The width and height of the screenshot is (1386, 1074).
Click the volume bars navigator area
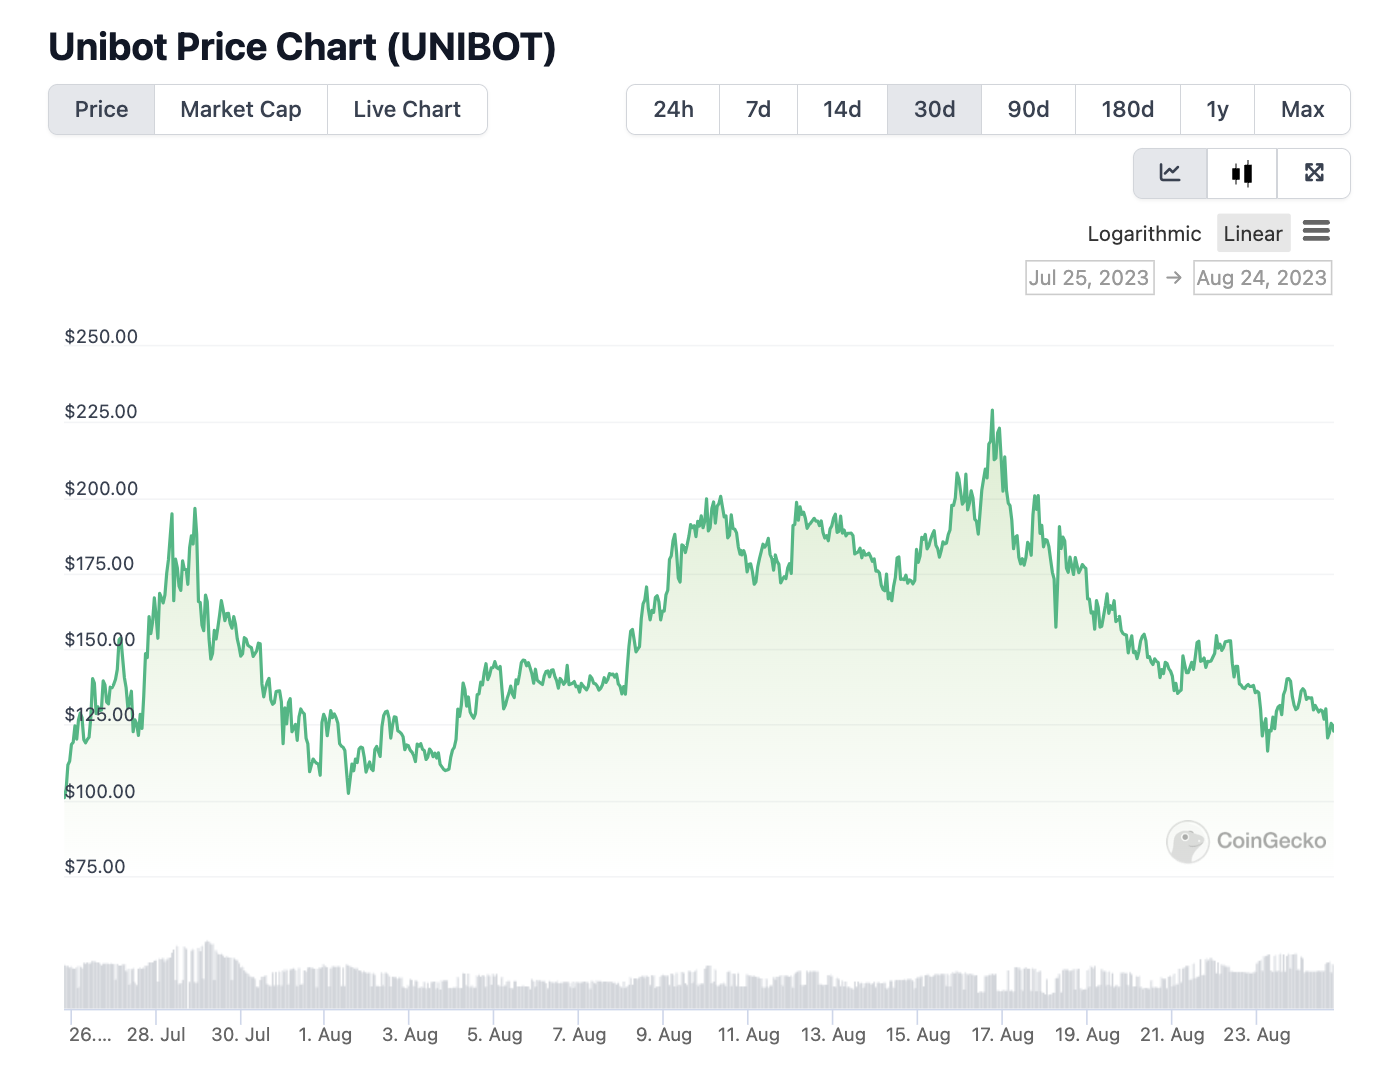point(699,975)
